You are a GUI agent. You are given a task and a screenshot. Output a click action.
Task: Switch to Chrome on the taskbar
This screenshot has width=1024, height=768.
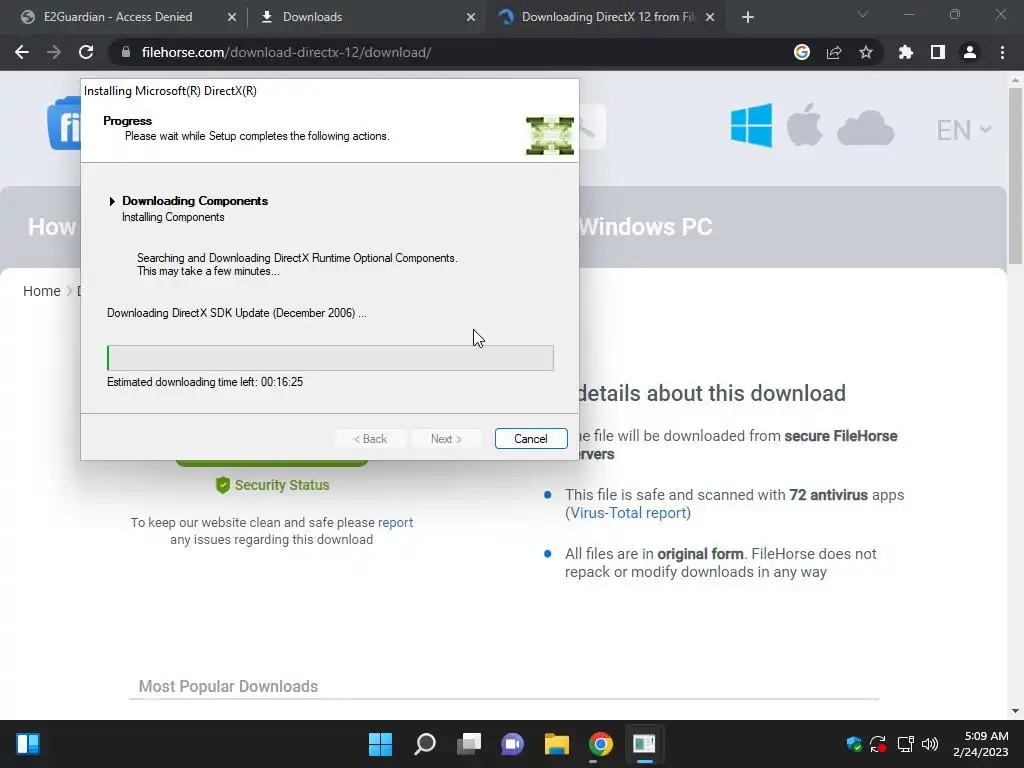click(x=601, y=744)
